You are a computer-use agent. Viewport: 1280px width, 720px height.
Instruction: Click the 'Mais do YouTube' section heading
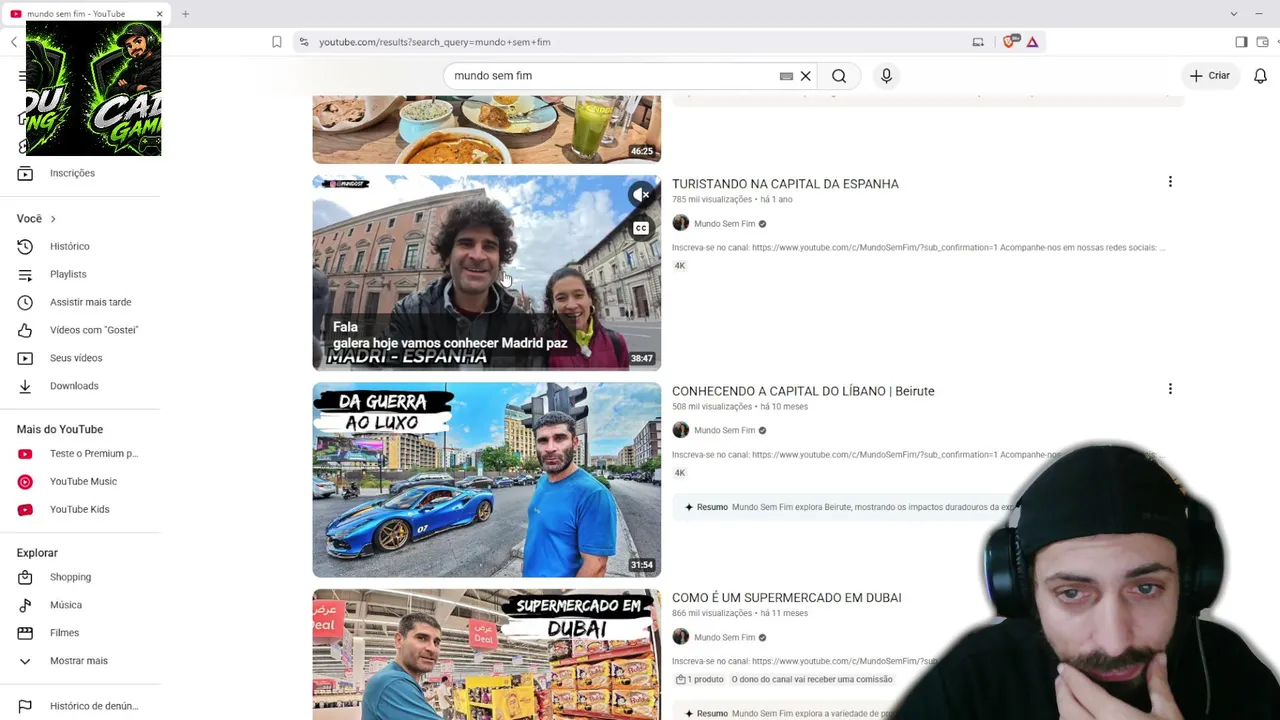(x=60, y=430)
